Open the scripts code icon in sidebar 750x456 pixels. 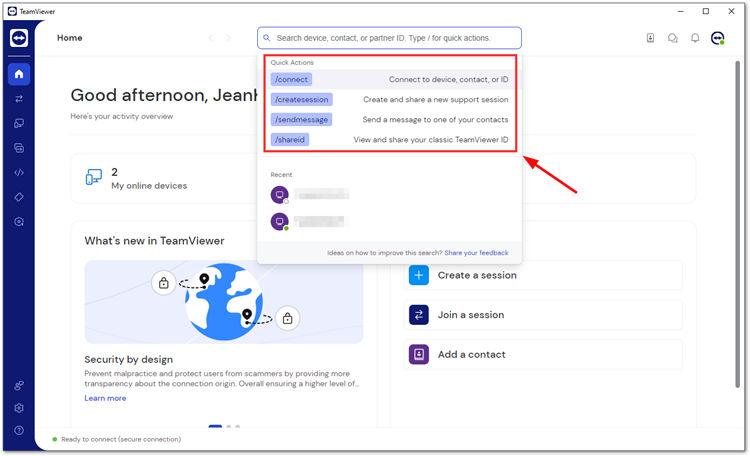click(x=19, y=172)
